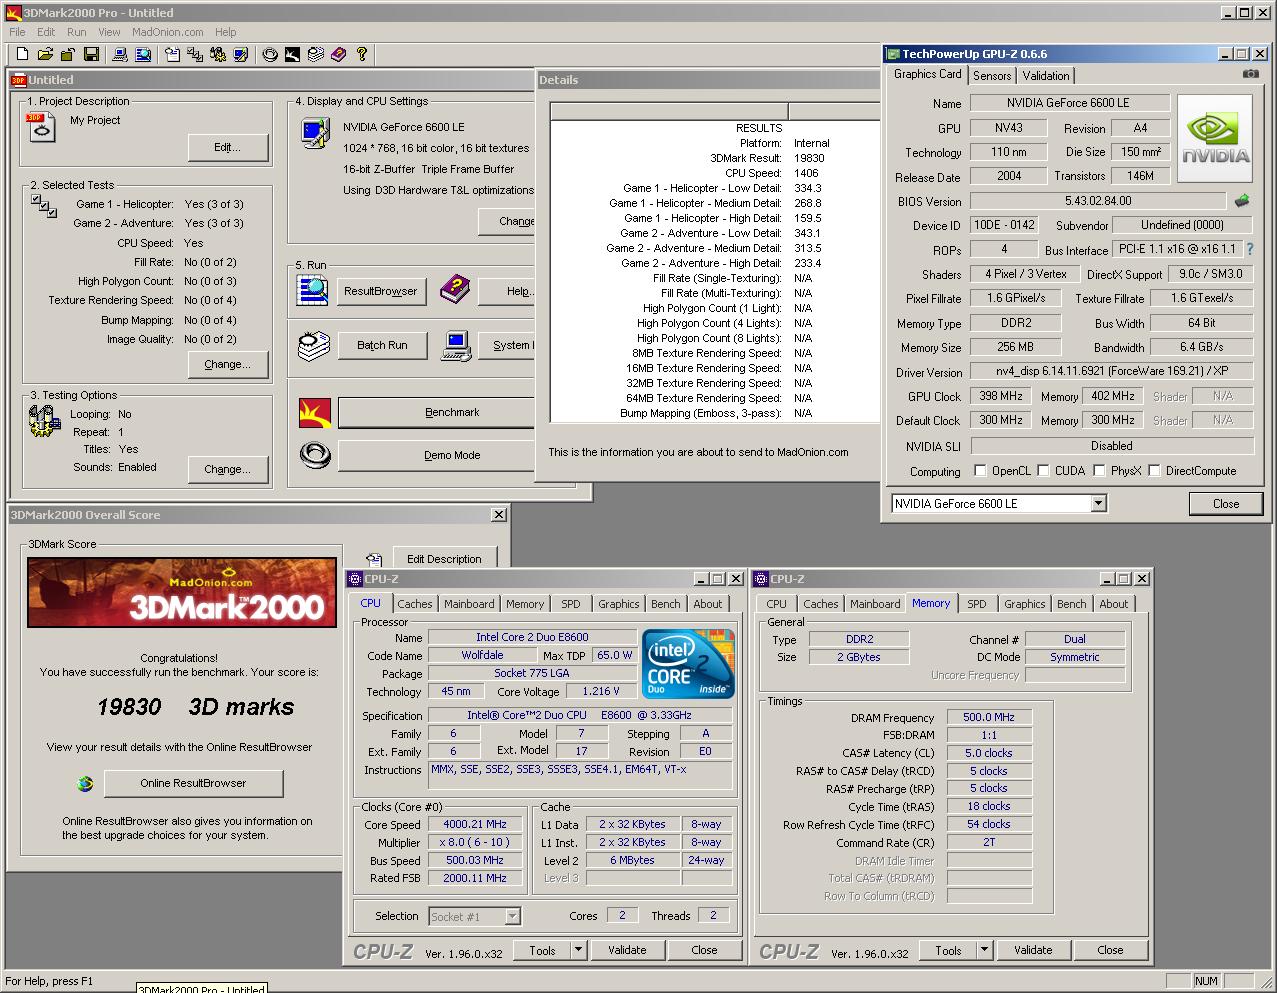
Task: Switch to the Sensors tab in GPU-Z
Action: coord(992,76)
